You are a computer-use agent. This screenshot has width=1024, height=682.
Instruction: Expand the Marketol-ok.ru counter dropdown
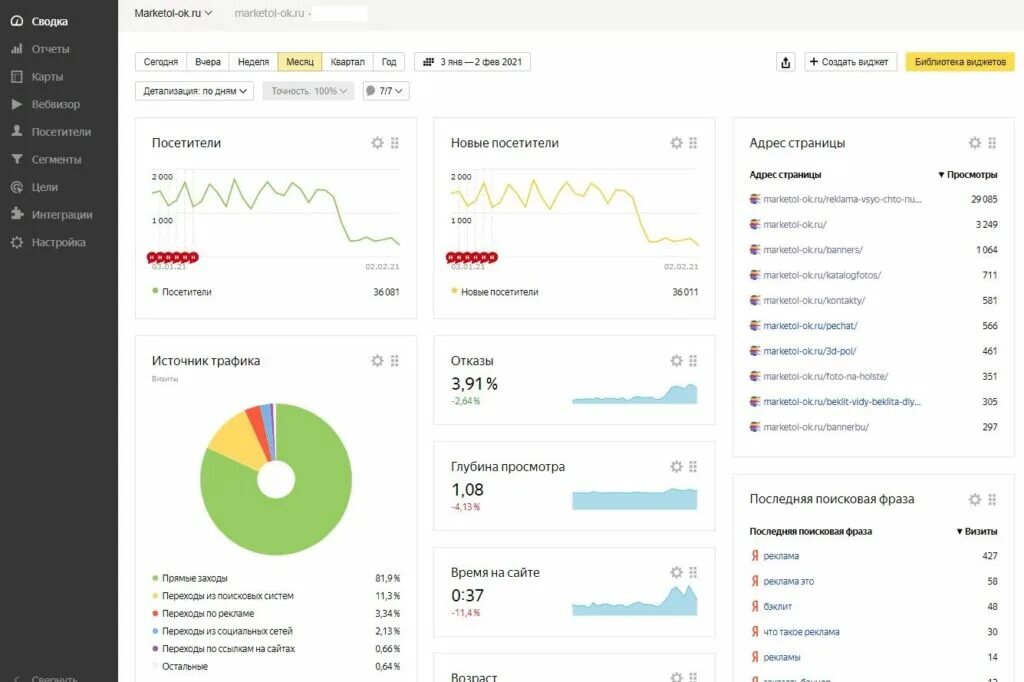(173, 13)
